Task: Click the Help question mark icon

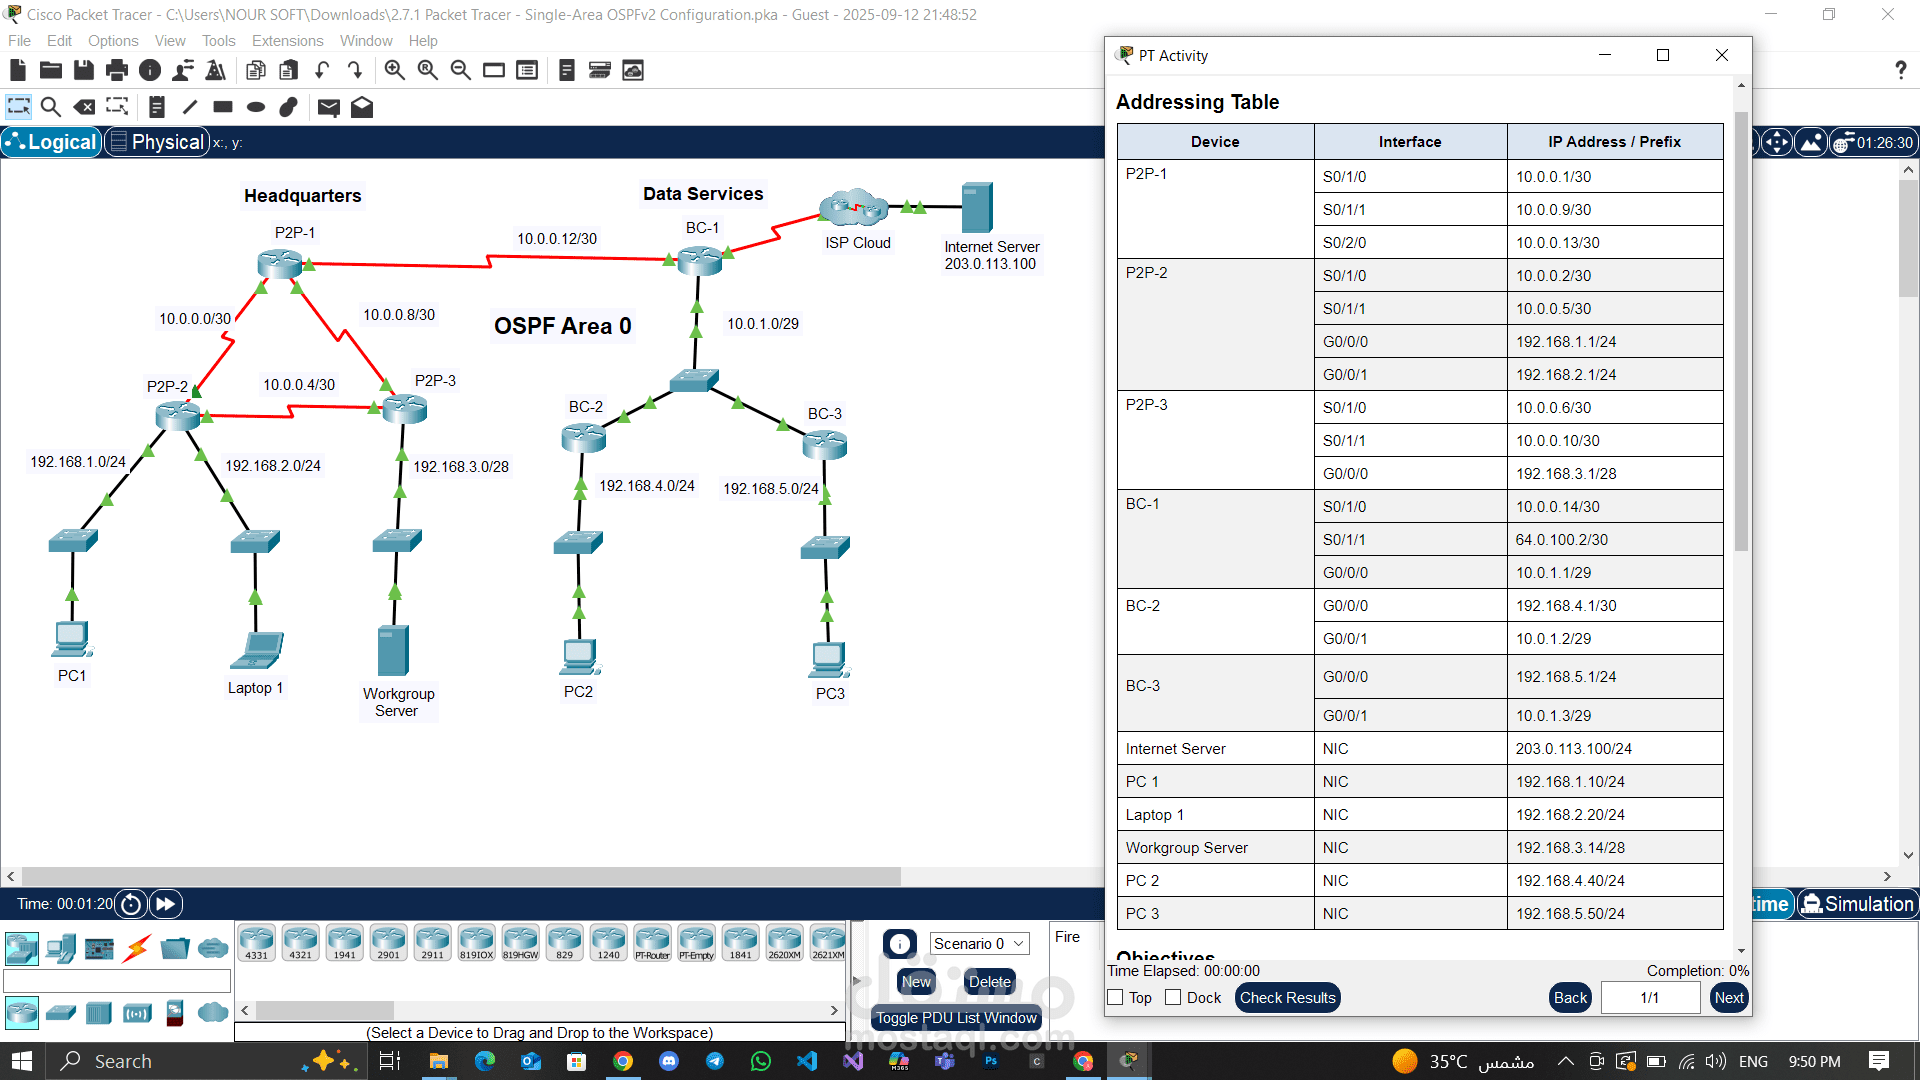Action: pos(1900,70)
